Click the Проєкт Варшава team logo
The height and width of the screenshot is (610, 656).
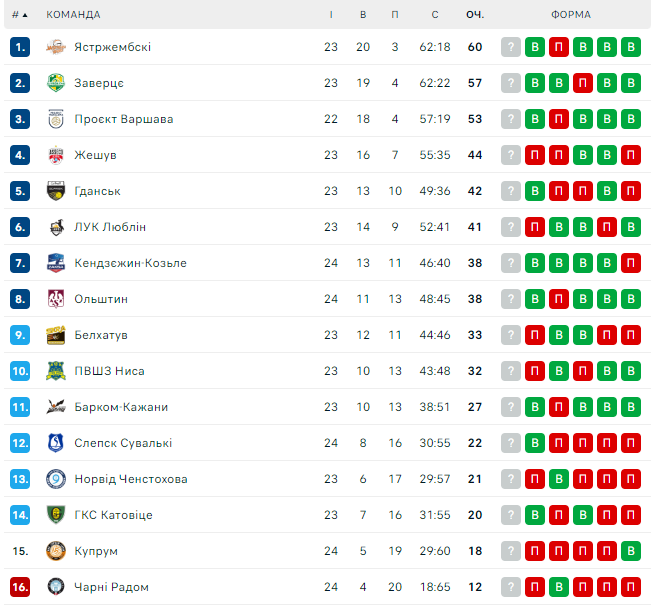[56, 119]
